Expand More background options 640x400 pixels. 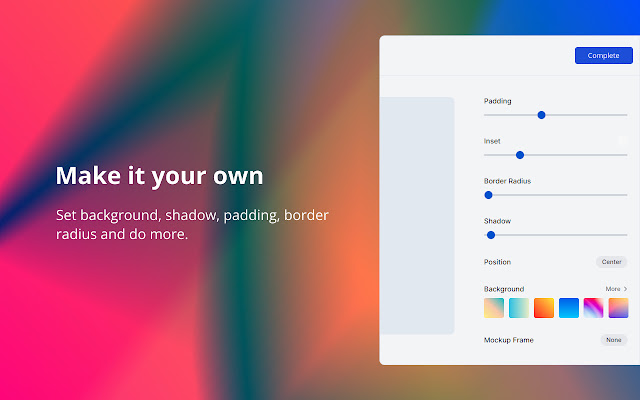tap(616, 289)
